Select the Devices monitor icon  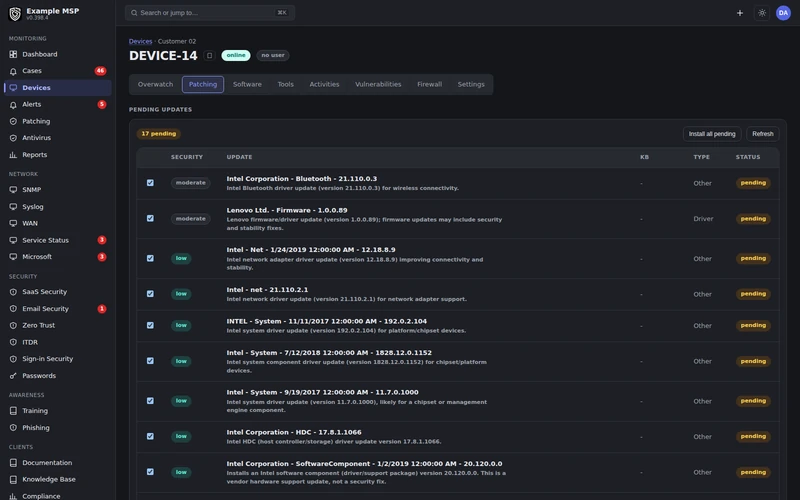coord(13,88)
